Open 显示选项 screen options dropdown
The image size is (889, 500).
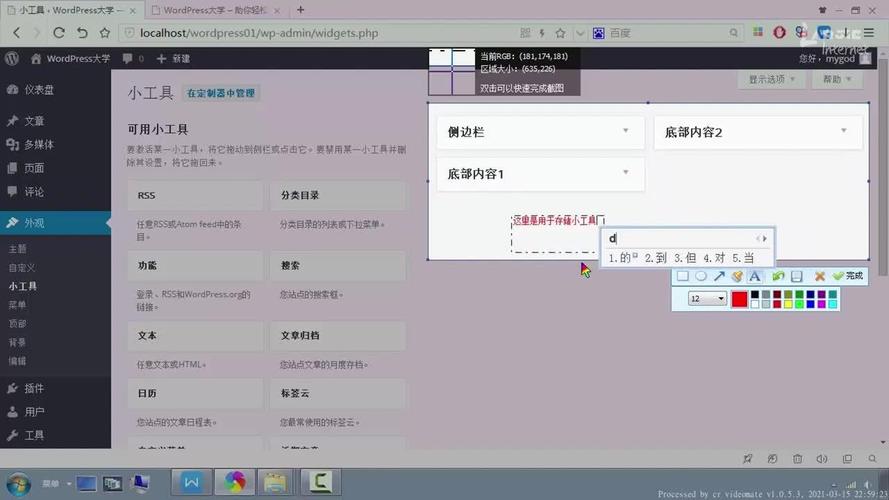coord(772,79)
